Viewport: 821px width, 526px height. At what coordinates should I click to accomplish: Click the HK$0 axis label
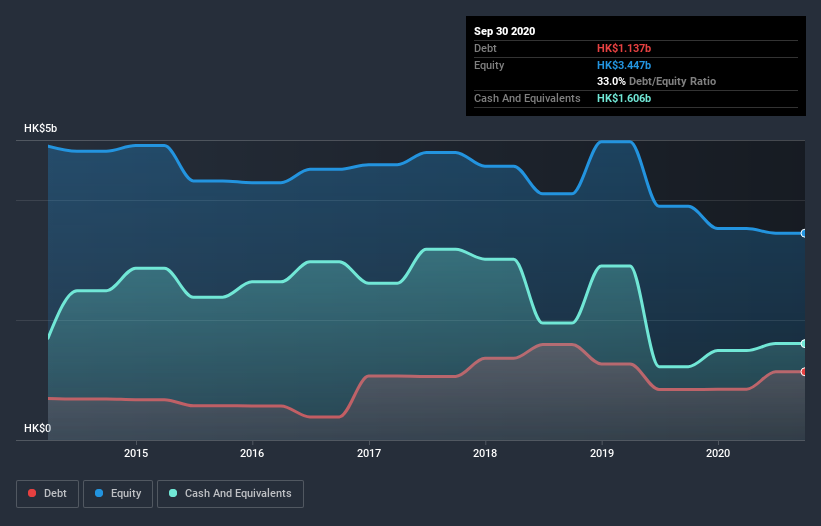(38, 429)
